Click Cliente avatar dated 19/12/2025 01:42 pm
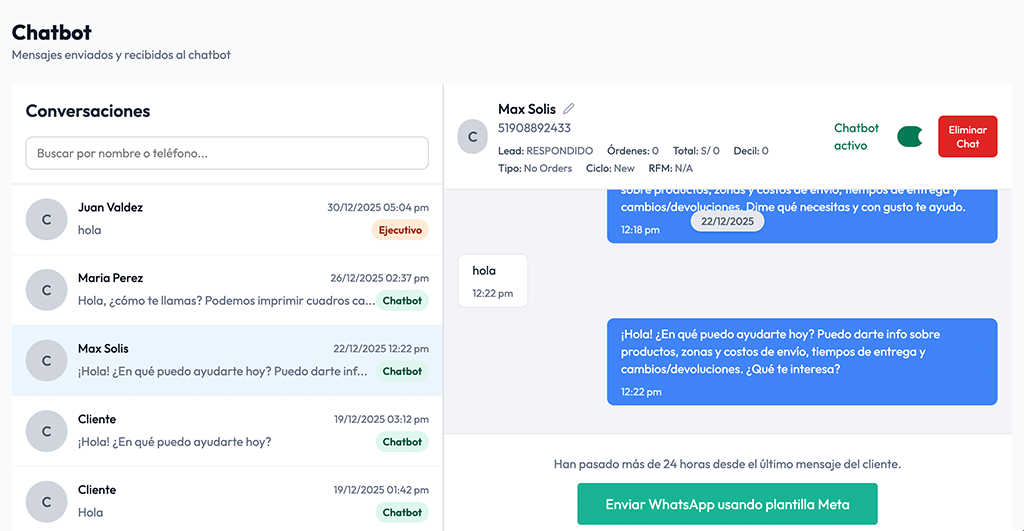 tap(46, 502)
